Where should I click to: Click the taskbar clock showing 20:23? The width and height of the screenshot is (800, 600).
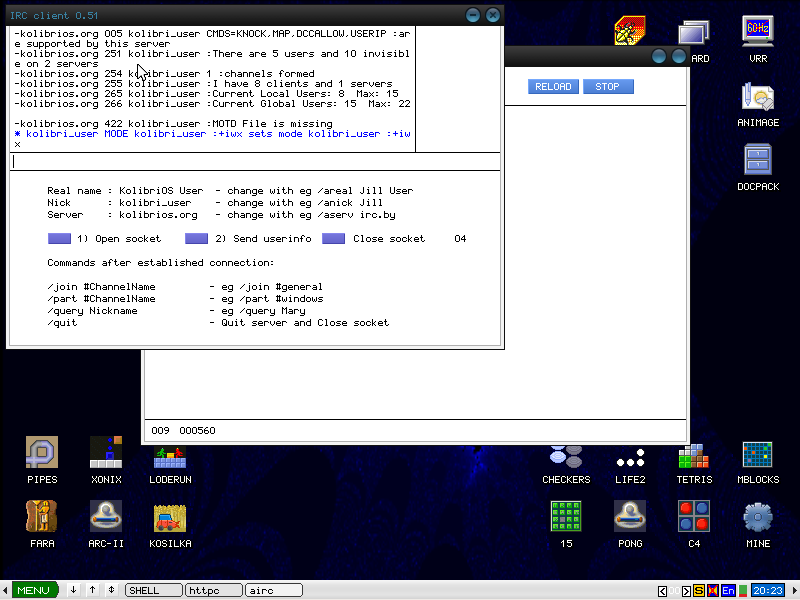coord(768,590)
